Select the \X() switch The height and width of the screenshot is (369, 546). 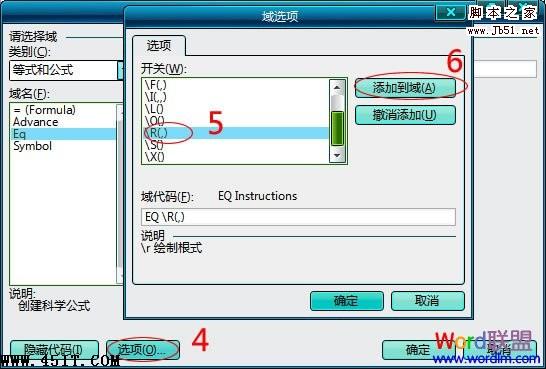235,157
